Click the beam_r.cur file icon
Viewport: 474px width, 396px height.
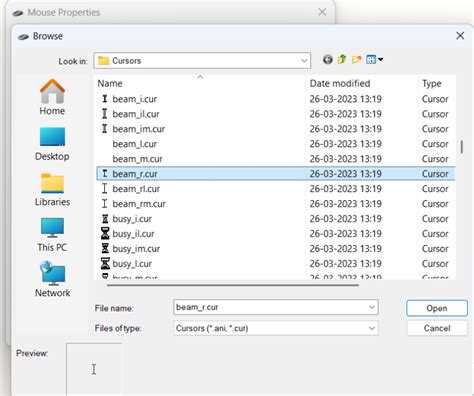pyautogui.click(x=105, y=174)
